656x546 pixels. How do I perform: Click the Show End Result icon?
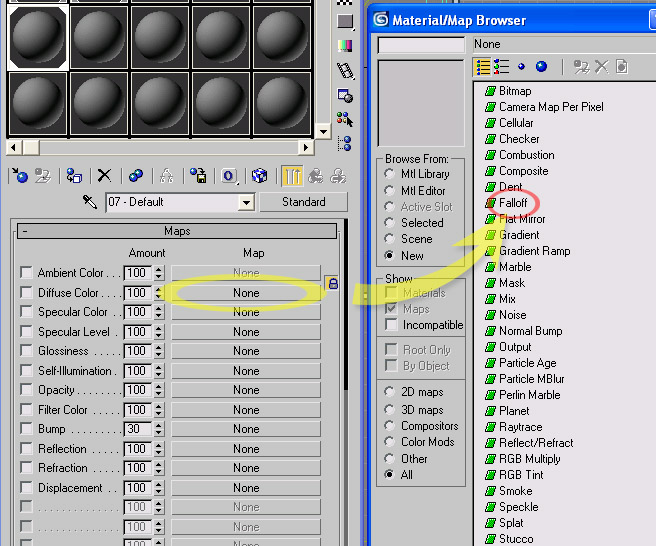(x=292, y=176)
